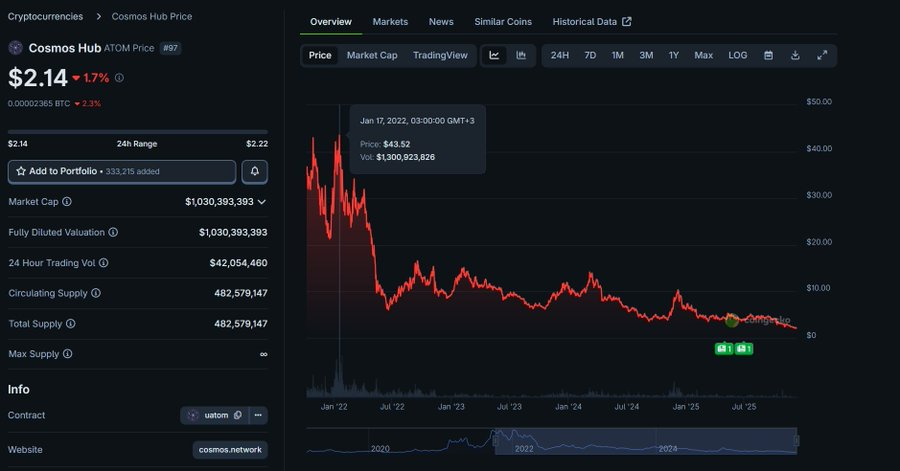Viewport: 900px width, 471px height.
Task: Open the calendar date range picker
Action: [x=768, y=56]
